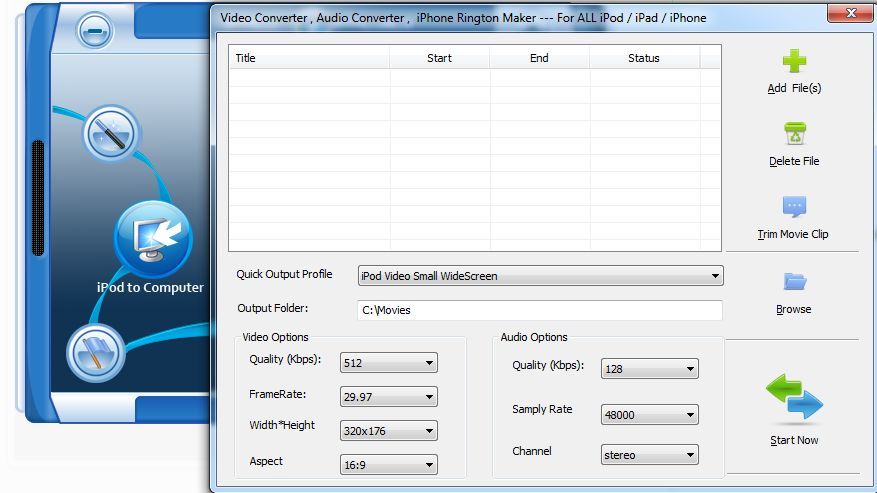Click the flag circle icon in sidebar
877x493 pixels.
(x=95, y=354)
